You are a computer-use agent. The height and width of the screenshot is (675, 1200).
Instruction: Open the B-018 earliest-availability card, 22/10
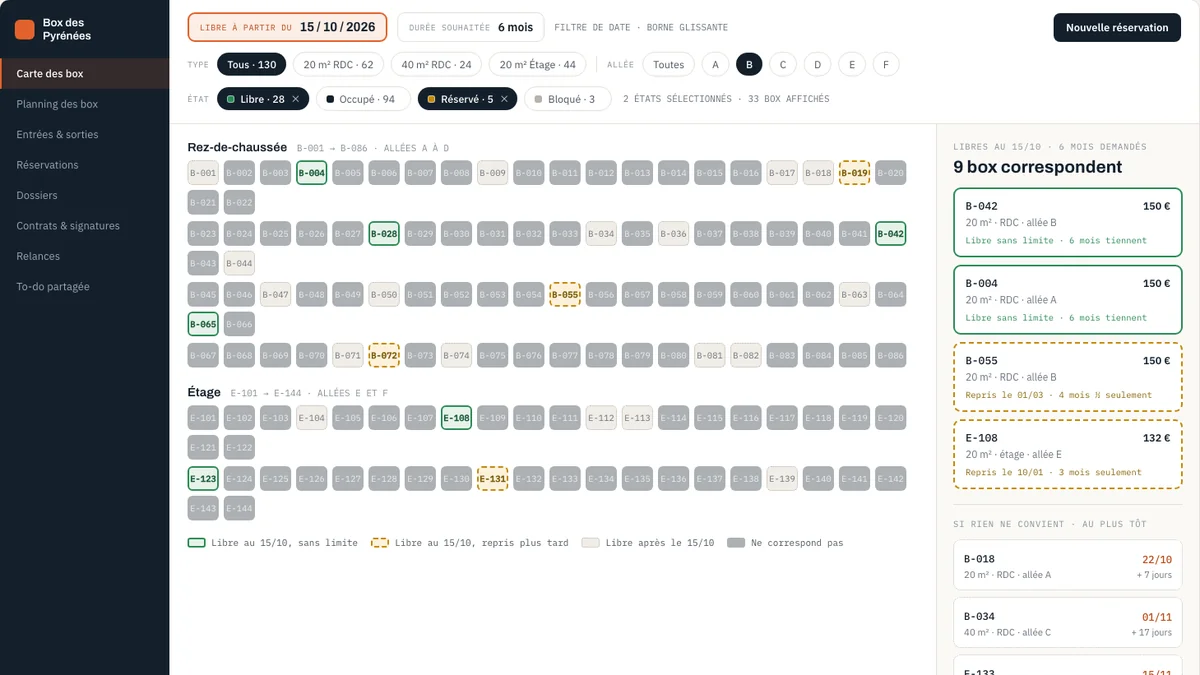(x=1068, y=565)
